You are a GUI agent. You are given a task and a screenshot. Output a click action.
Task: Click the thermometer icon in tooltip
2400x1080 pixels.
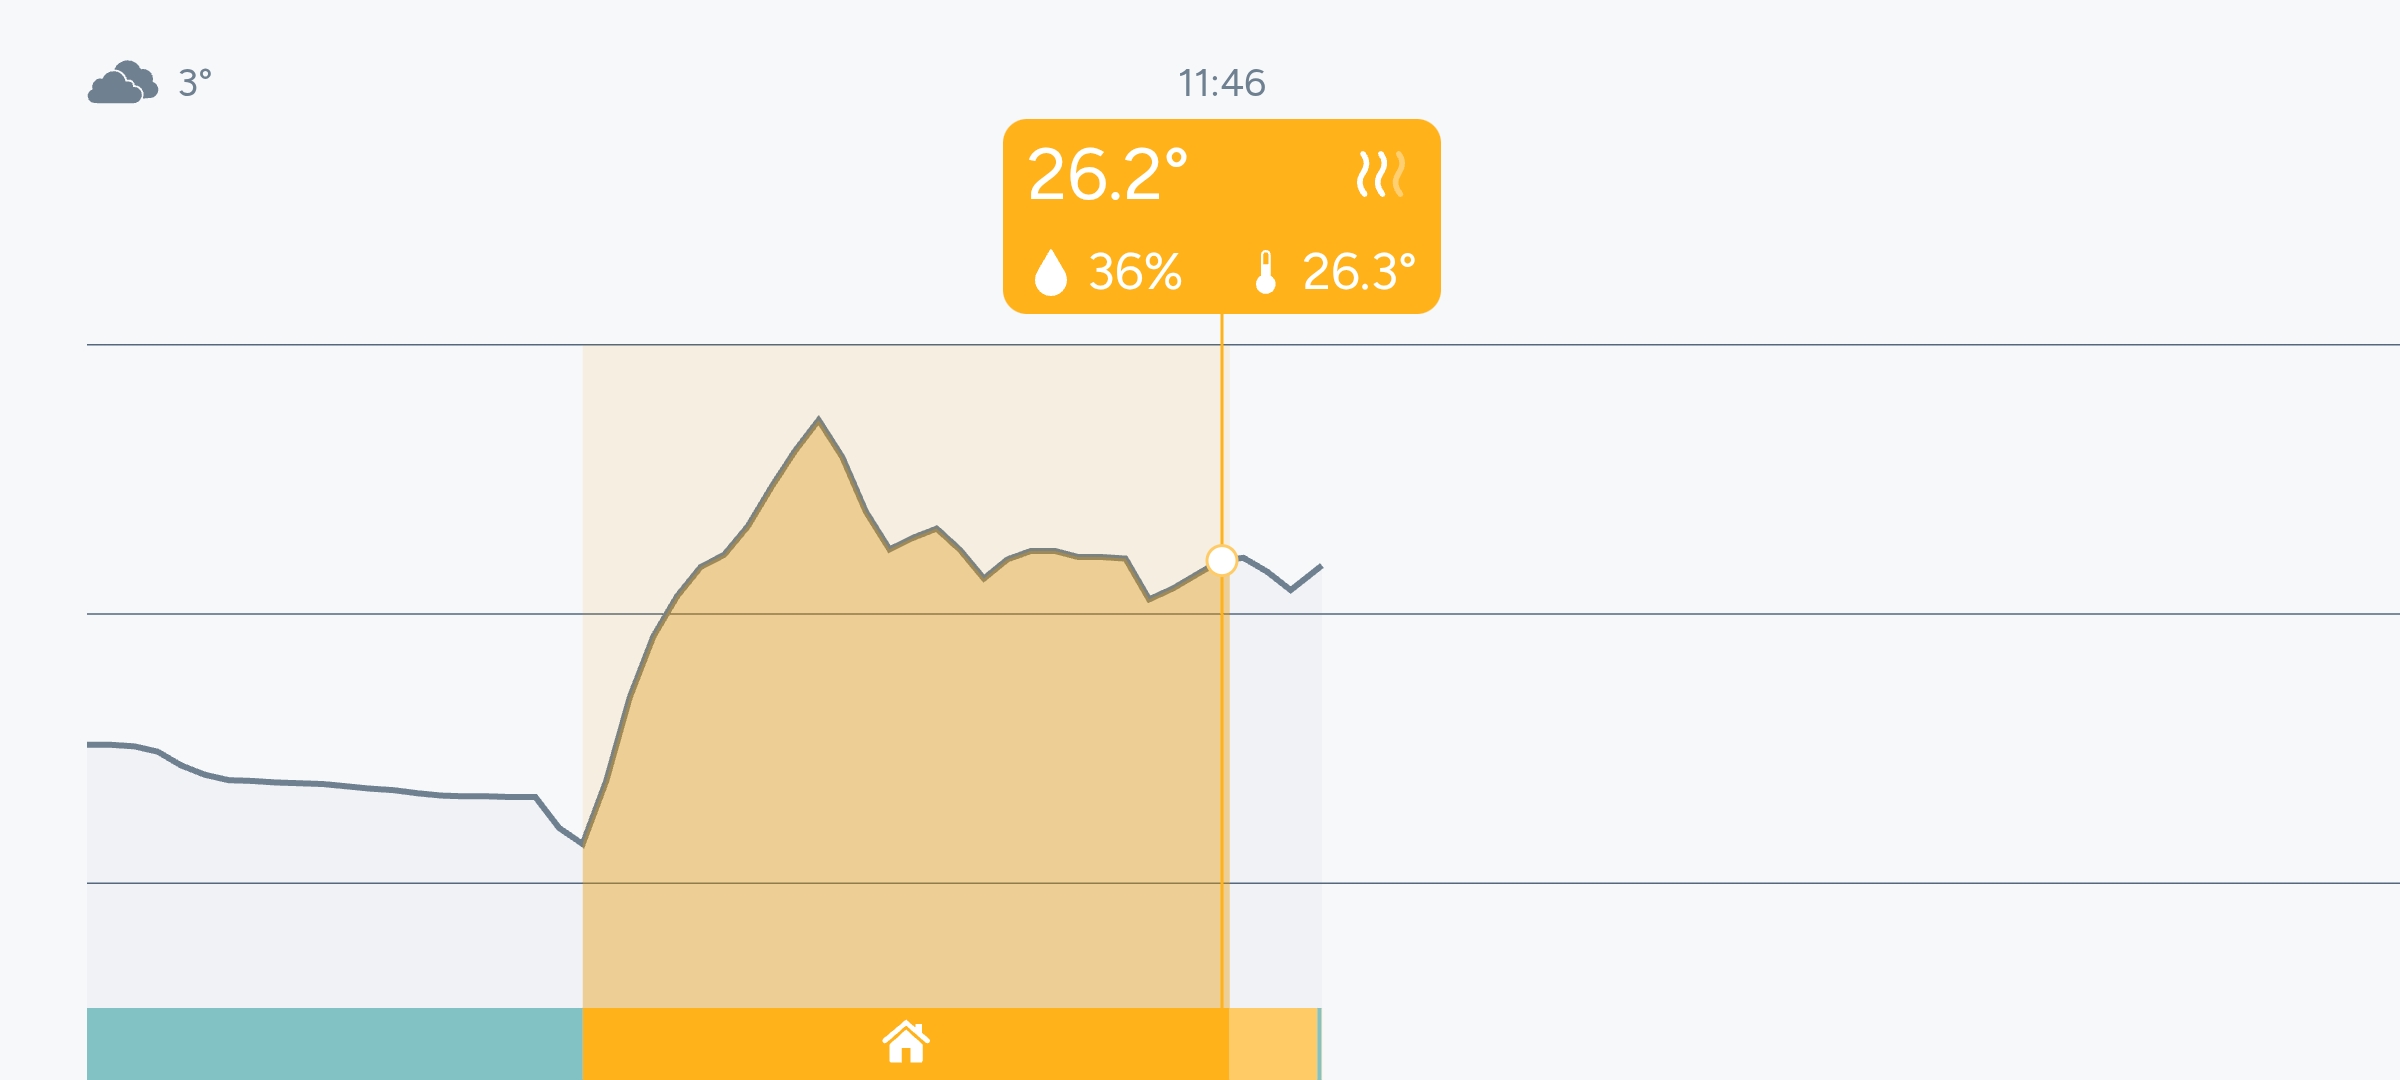[1265, 272]
